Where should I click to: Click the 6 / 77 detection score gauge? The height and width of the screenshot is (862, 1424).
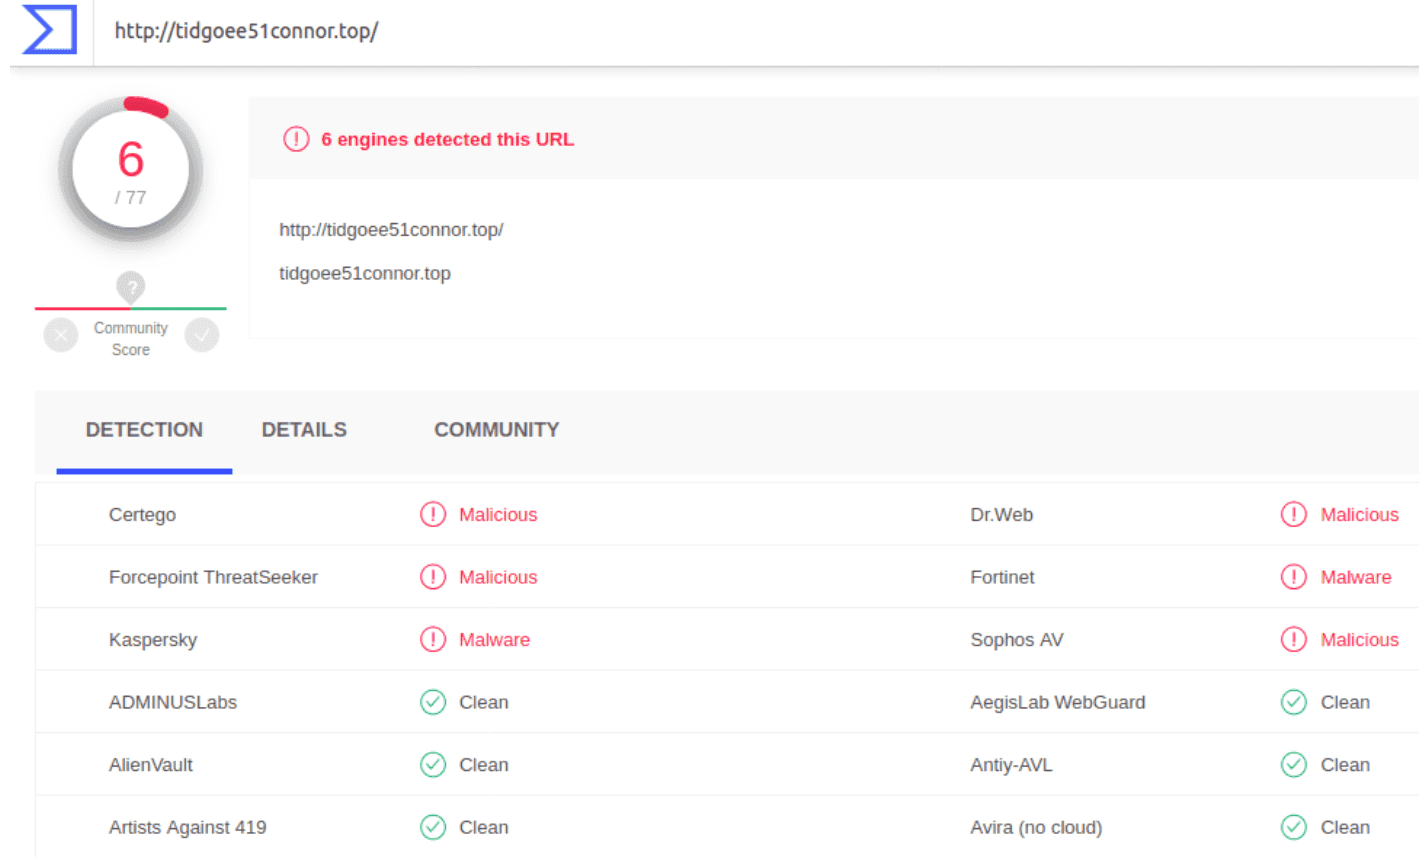point(131,172)
